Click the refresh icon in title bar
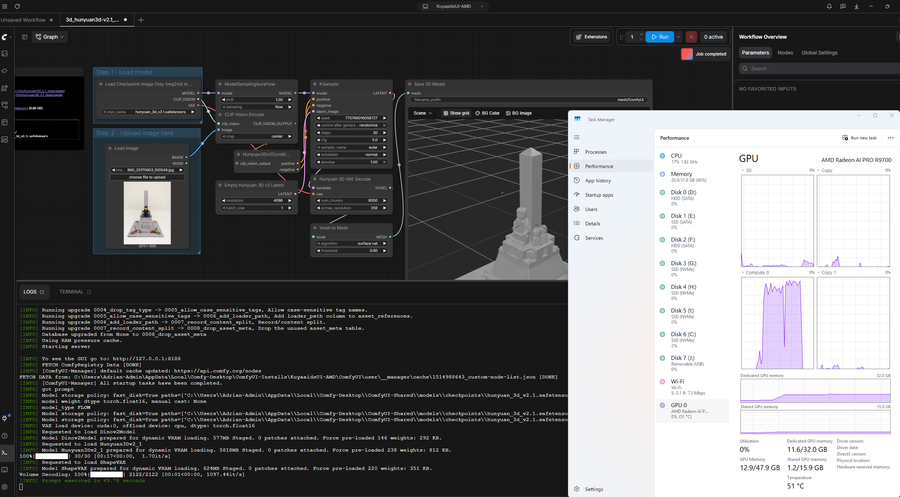Viewport: 900px width, 497px height. [17, 6]
